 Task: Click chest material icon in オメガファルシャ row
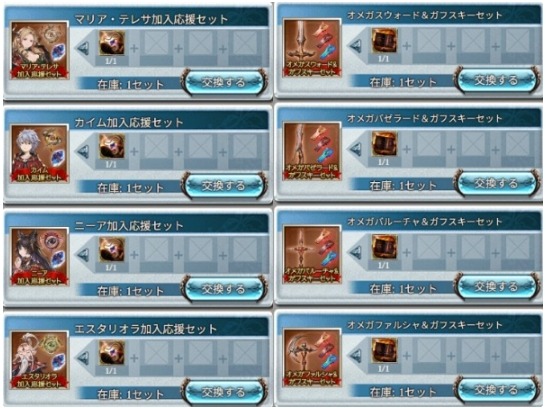point(384,351)
